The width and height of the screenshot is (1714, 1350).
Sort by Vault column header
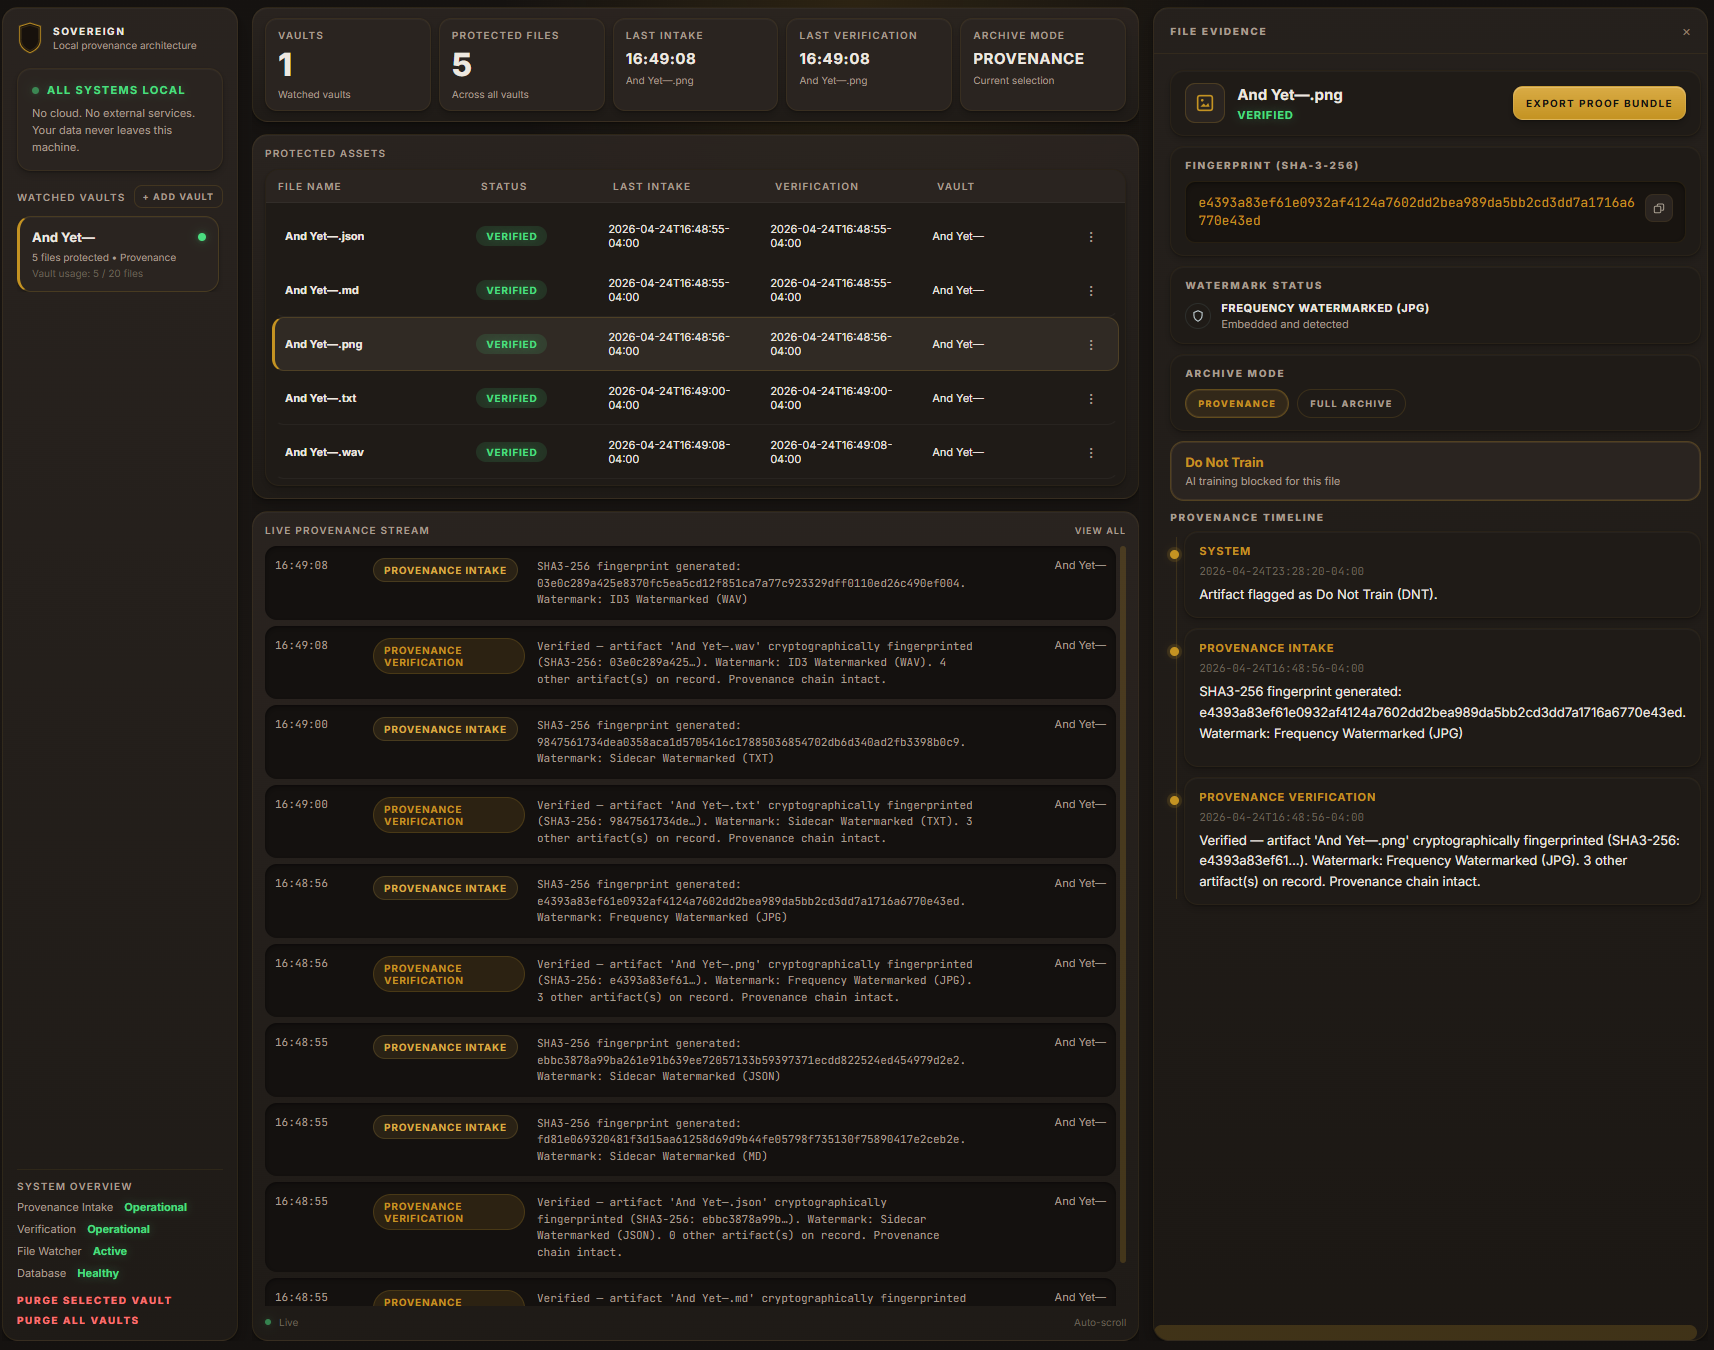pyautogui.click(x=955, y=187)
